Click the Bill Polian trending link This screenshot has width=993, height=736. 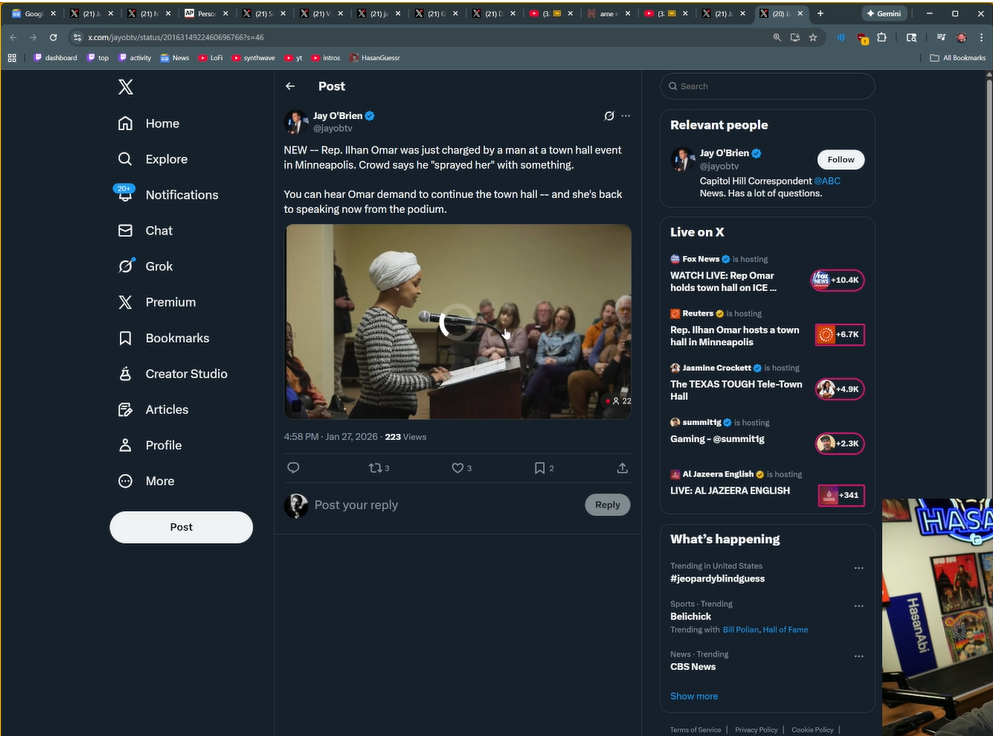point(740,630)
